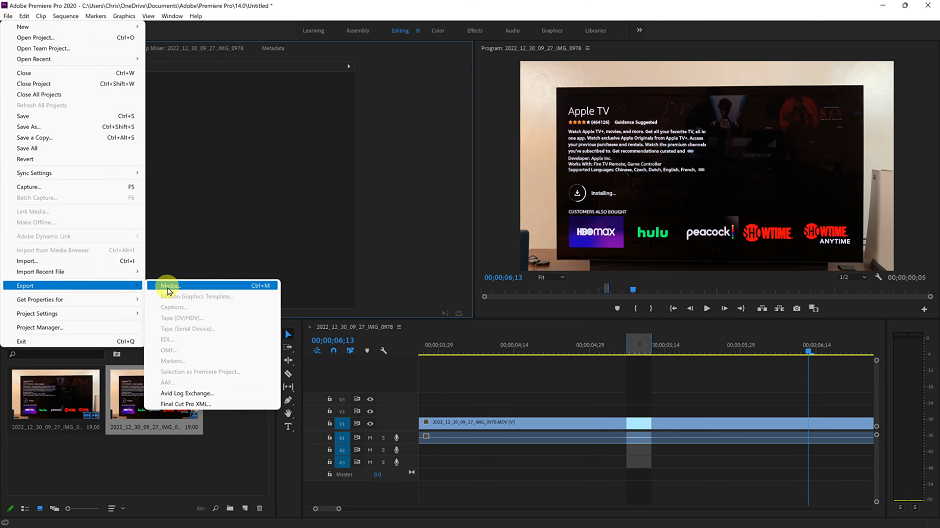Viewport: 940px width, 528px height.
Task: Click timeline timecode 00;00;06;13
Action: [333, 340]
